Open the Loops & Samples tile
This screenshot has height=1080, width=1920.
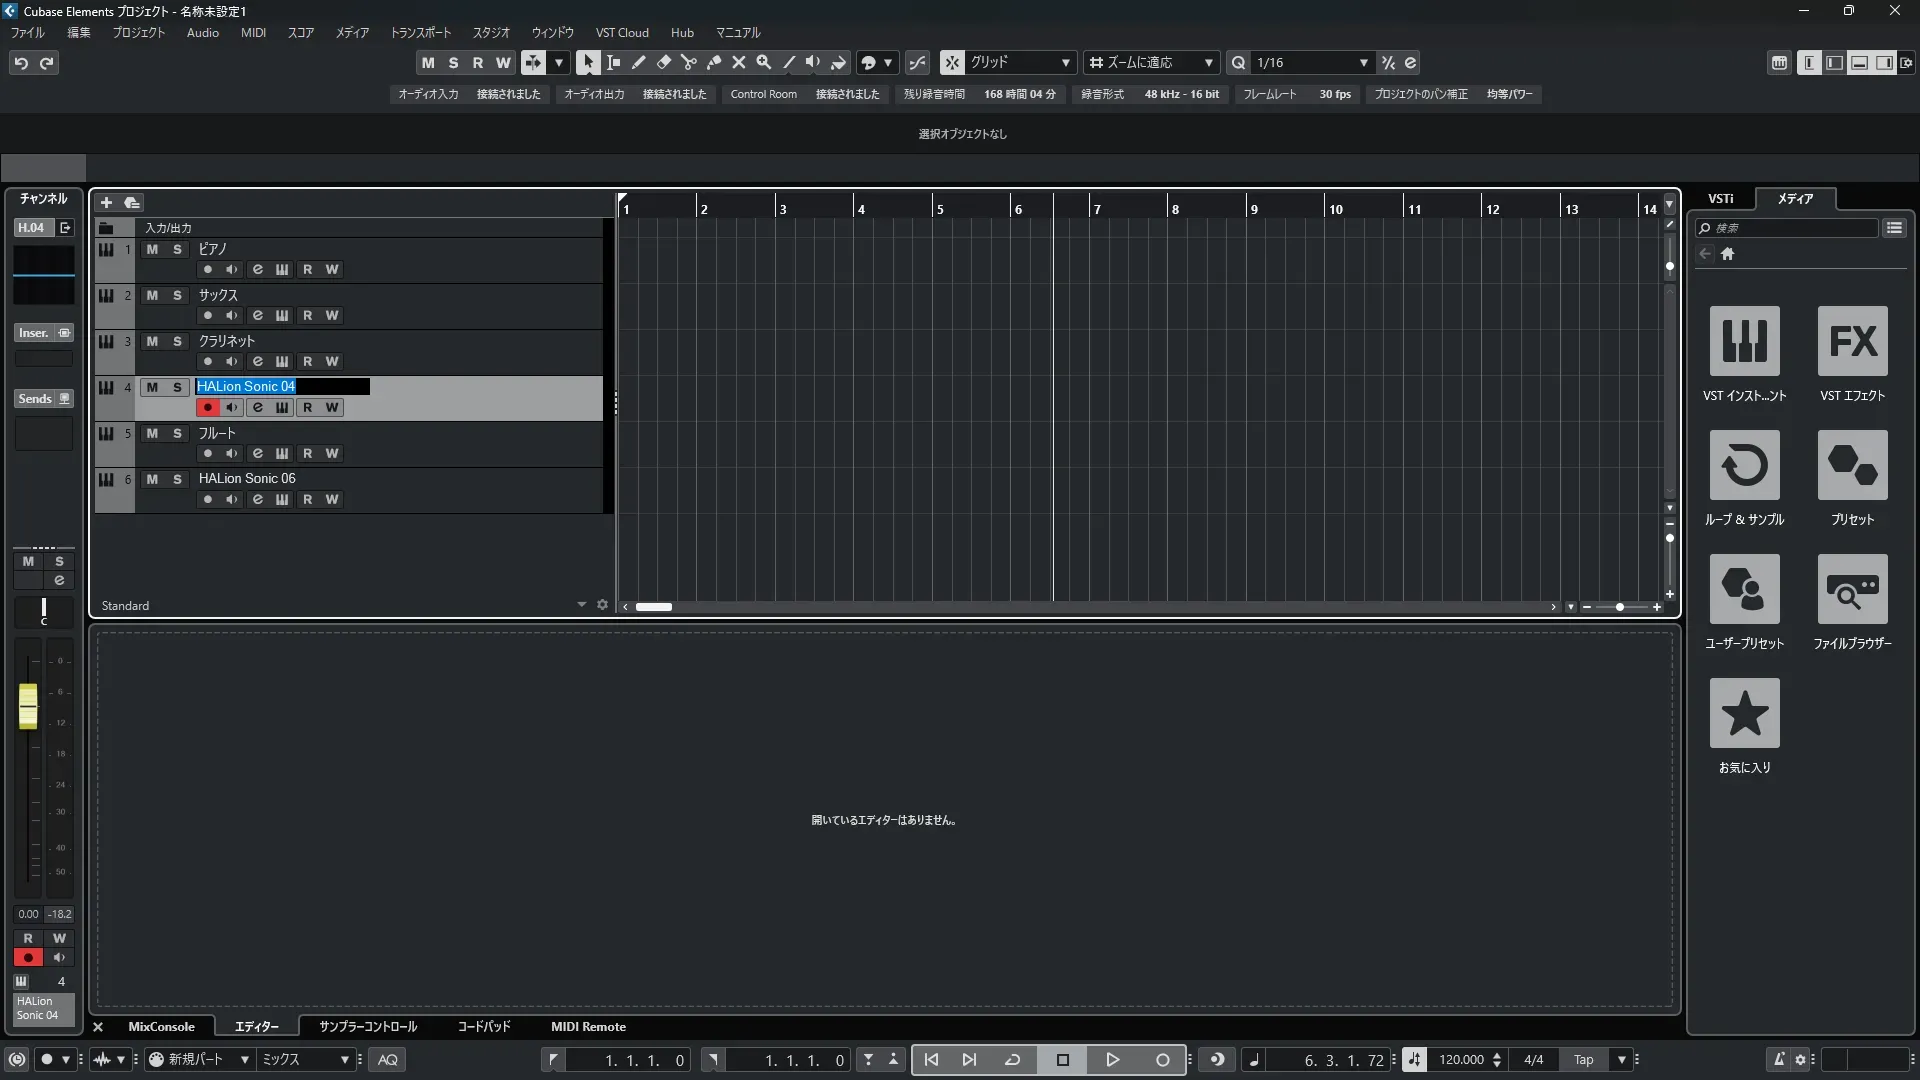pos(1744,465)
